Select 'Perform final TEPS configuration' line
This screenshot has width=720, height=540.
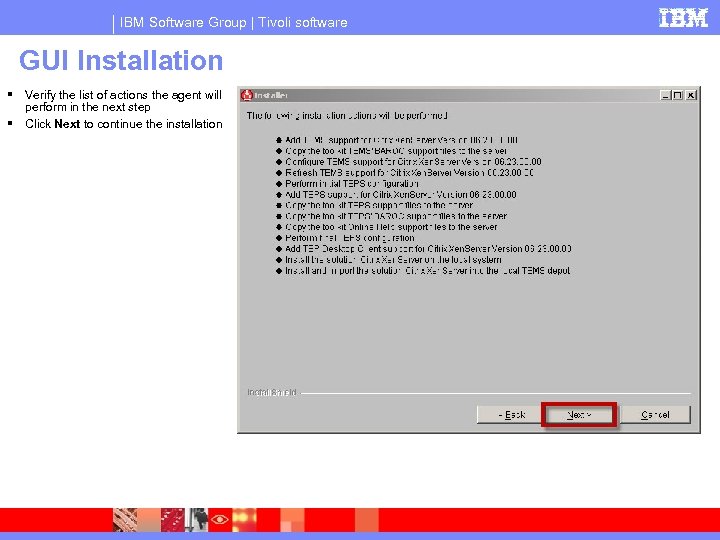click(x=349, y=238)
